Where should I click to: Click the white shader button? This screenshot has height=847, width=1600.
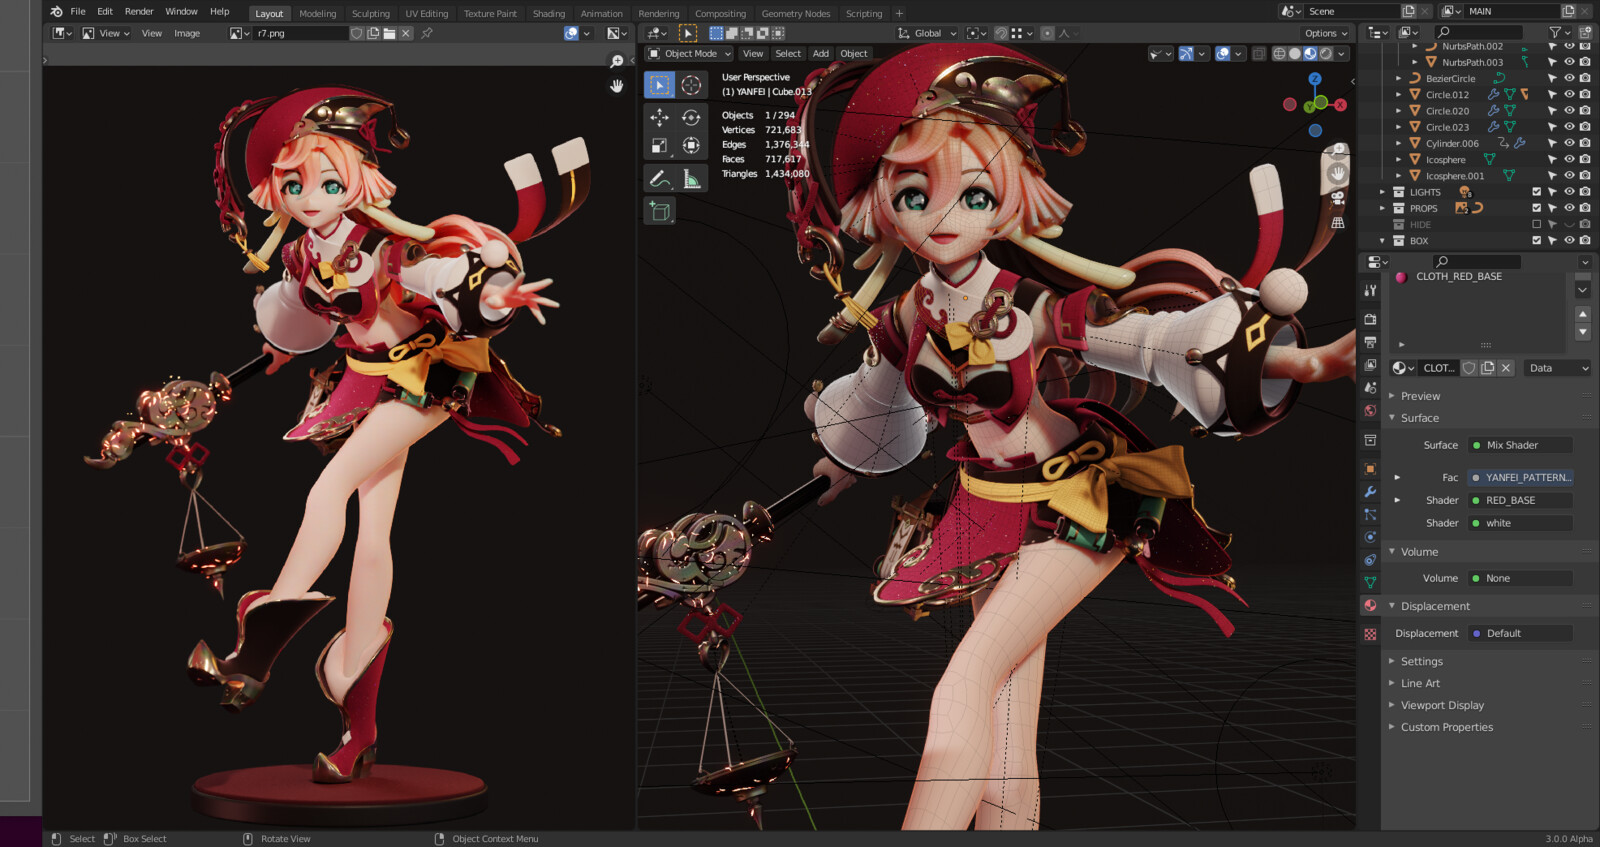pyautogui.click(x=1520, y=523)
